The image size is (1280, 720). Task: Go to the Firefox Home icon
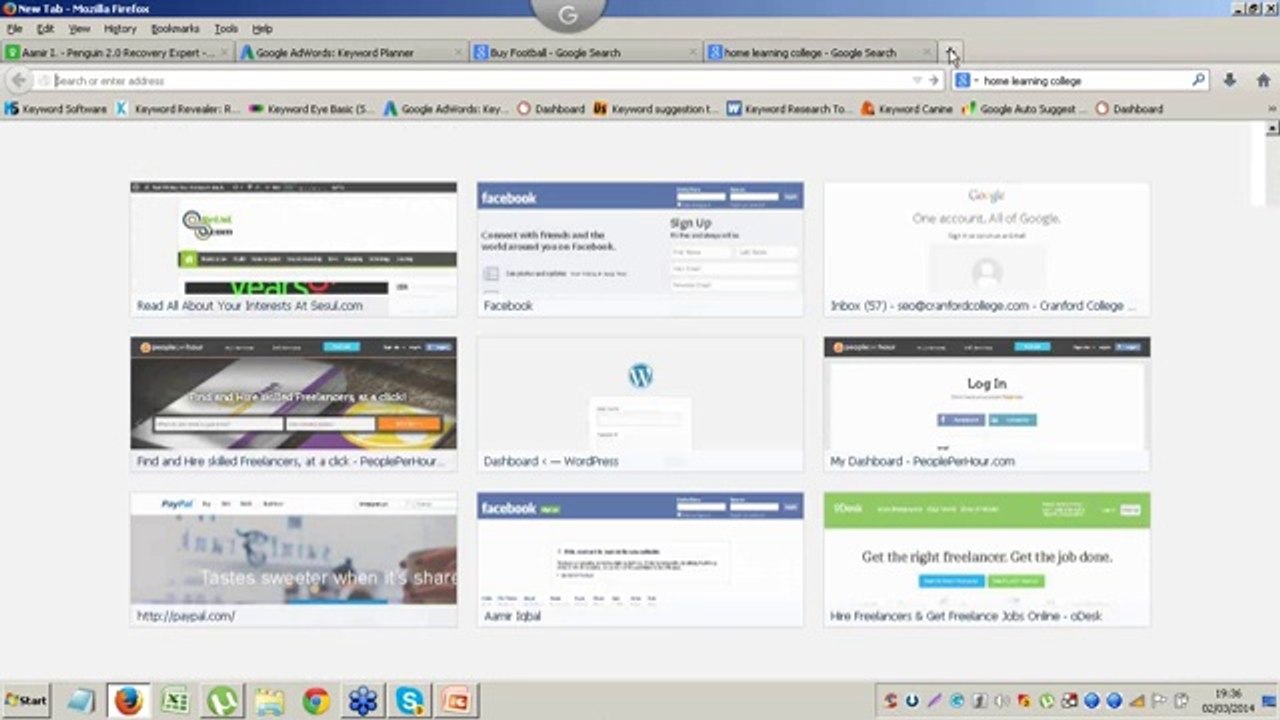point(1263,80)
